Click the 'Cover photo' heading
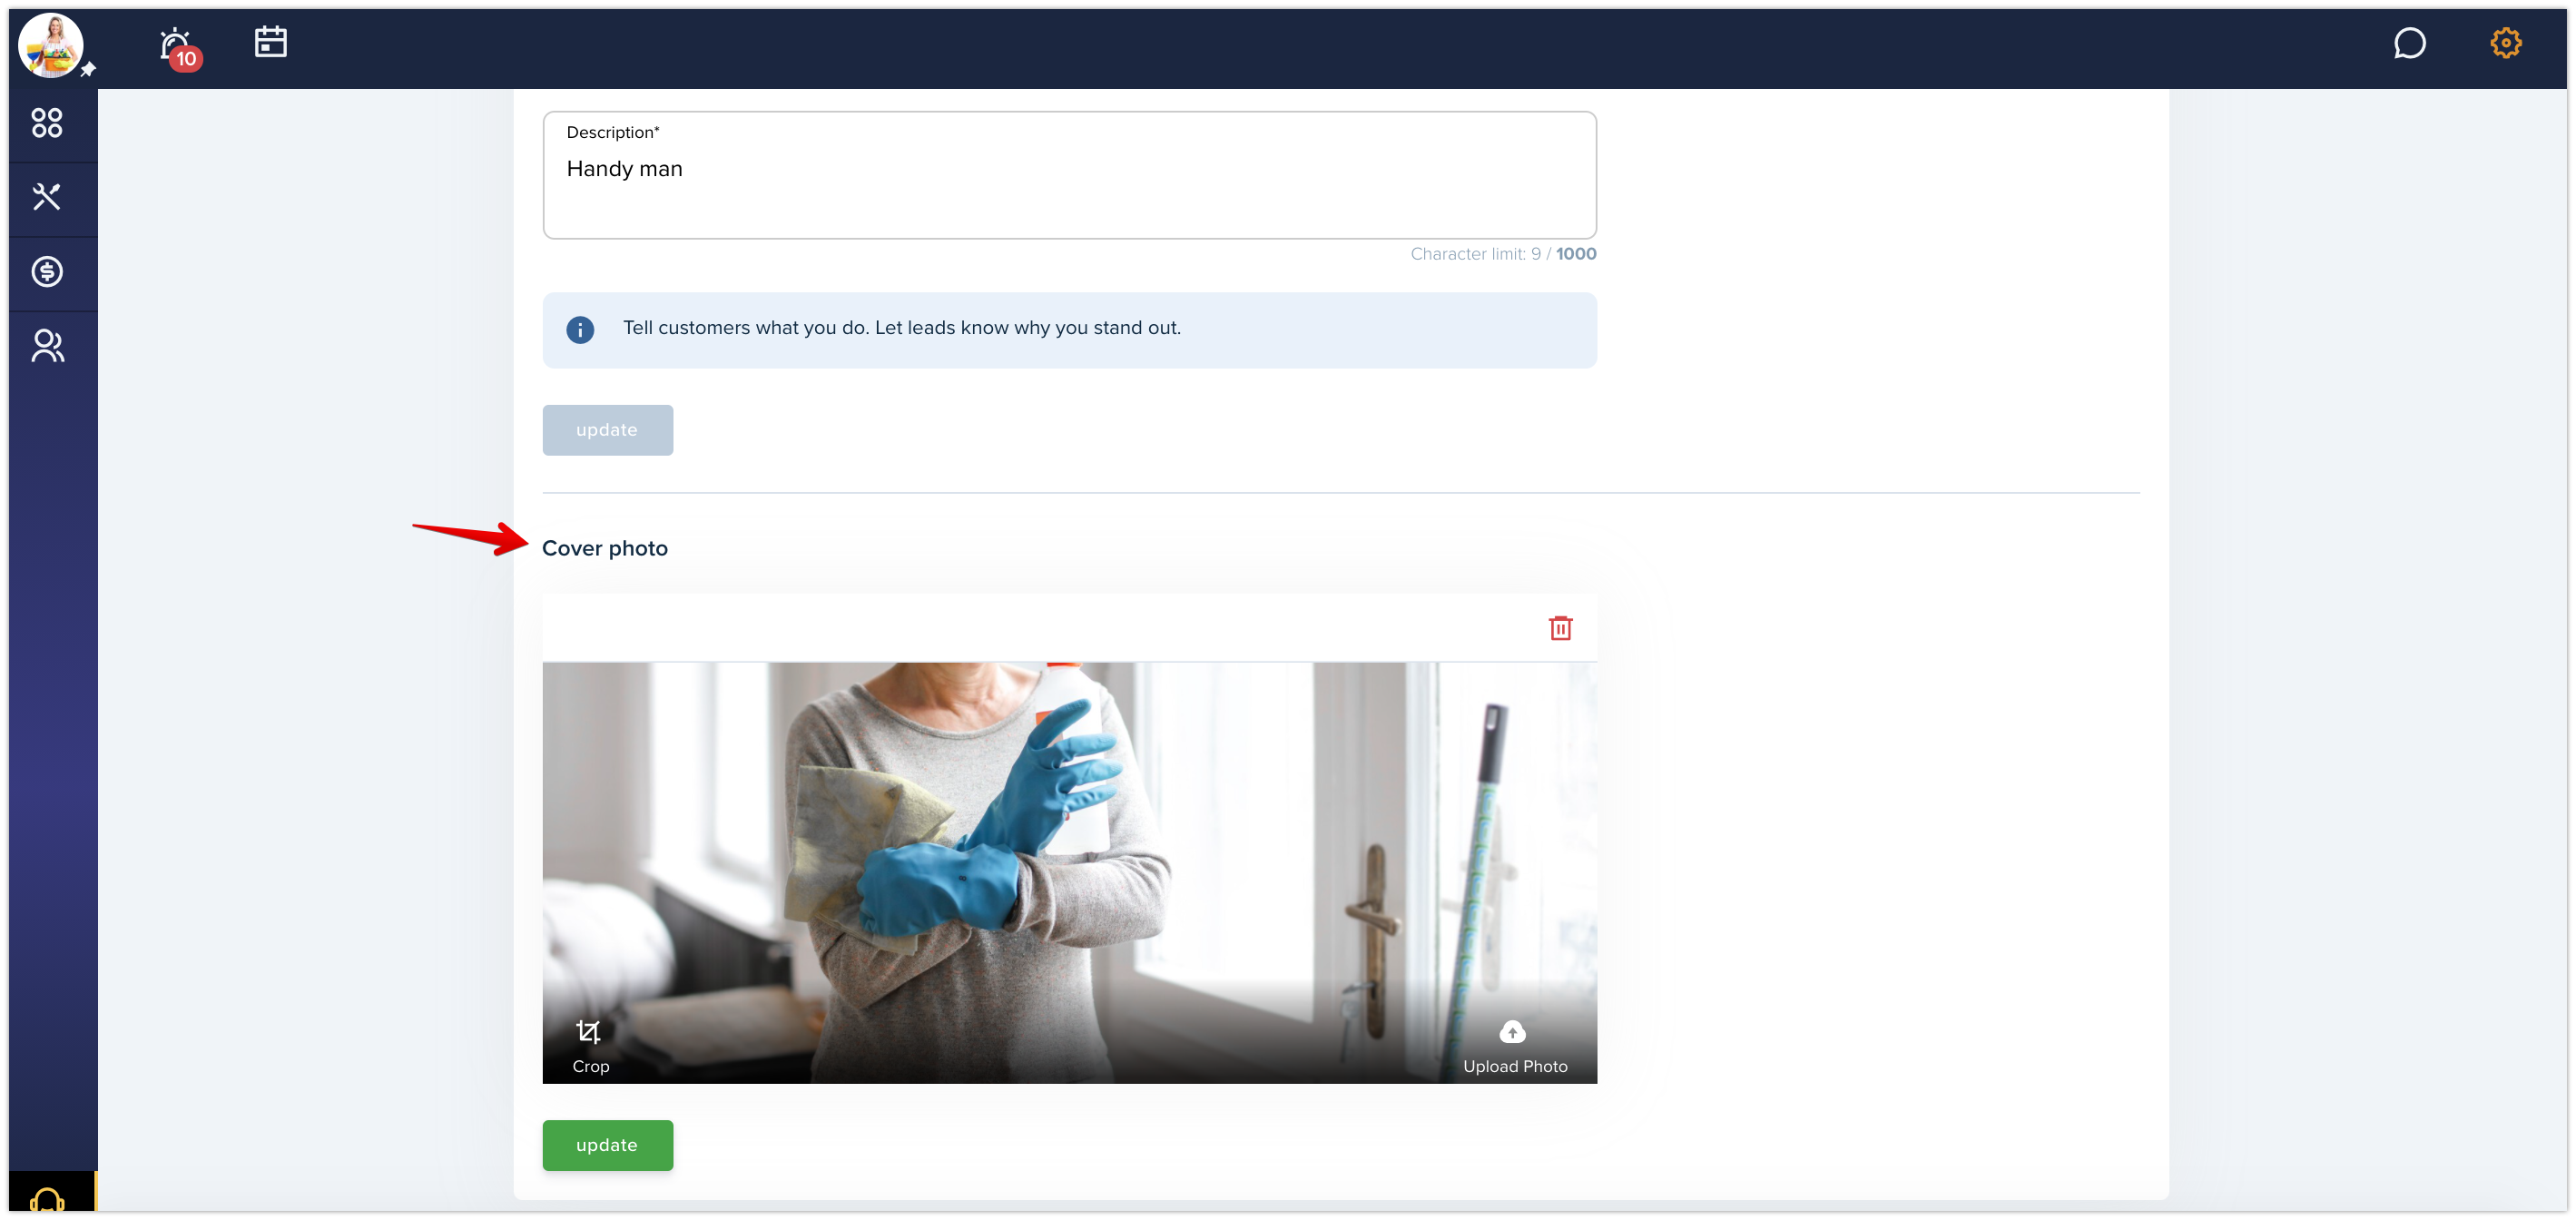This screenshot has width=2576, height=1220. pos(605,548)
